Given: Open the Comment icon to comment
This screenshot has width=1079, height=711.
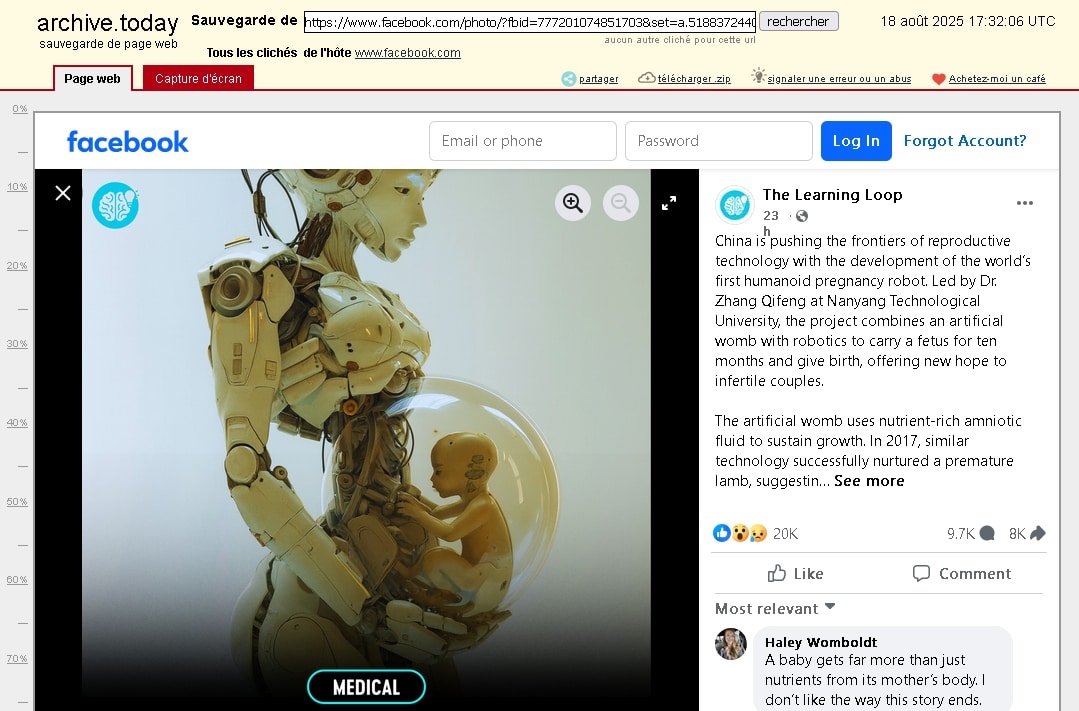Looking at the screenshot, I should [x=961, y=573].
